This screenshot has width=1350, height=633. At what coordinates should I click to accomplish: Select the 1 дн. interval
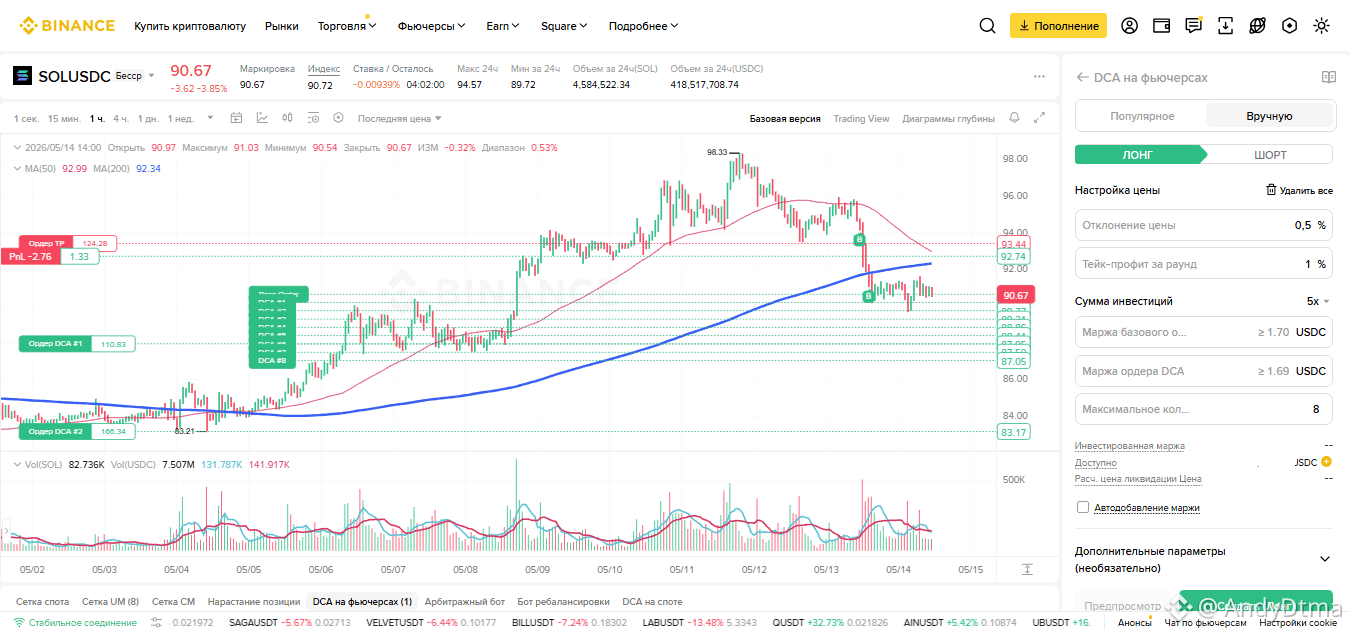(148, 118)
